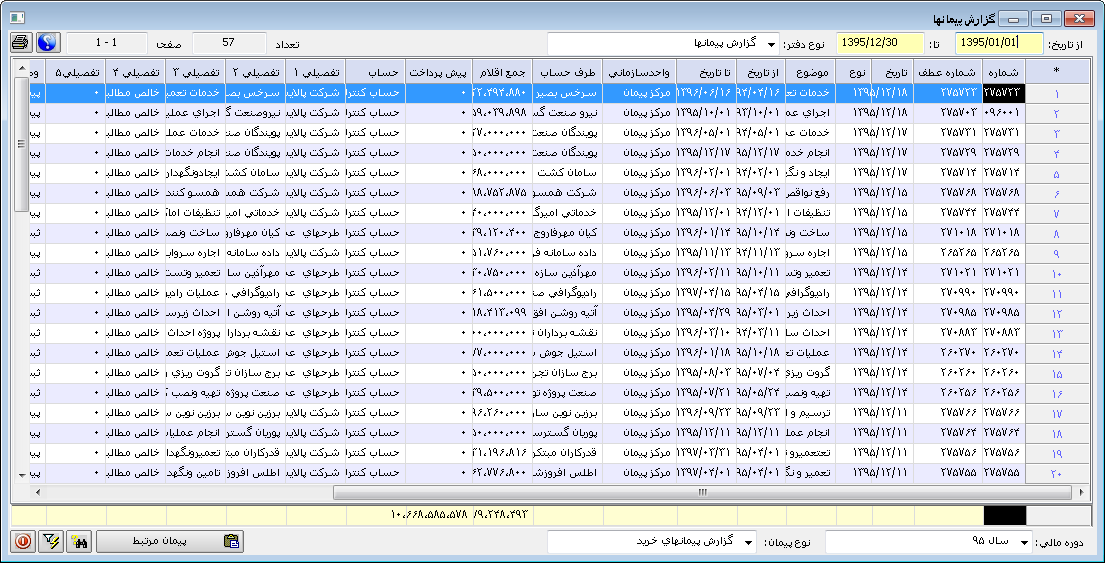Click the 'از تاریخ' start date field

coord(986,44)
